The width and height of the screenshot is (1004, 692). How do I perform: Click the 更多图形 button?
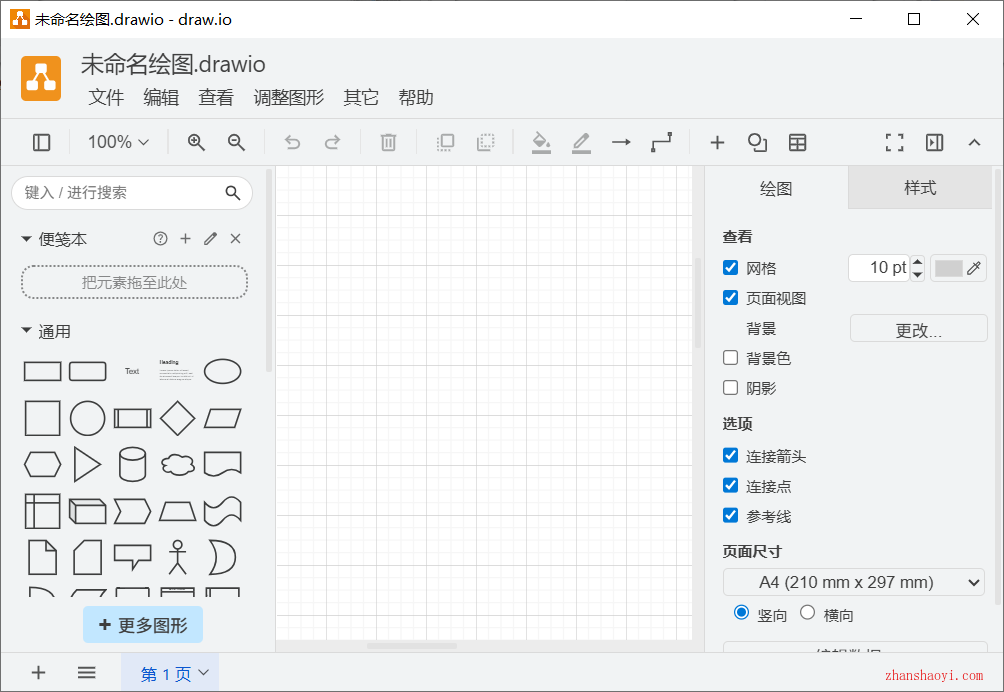(x=143, y=625)
